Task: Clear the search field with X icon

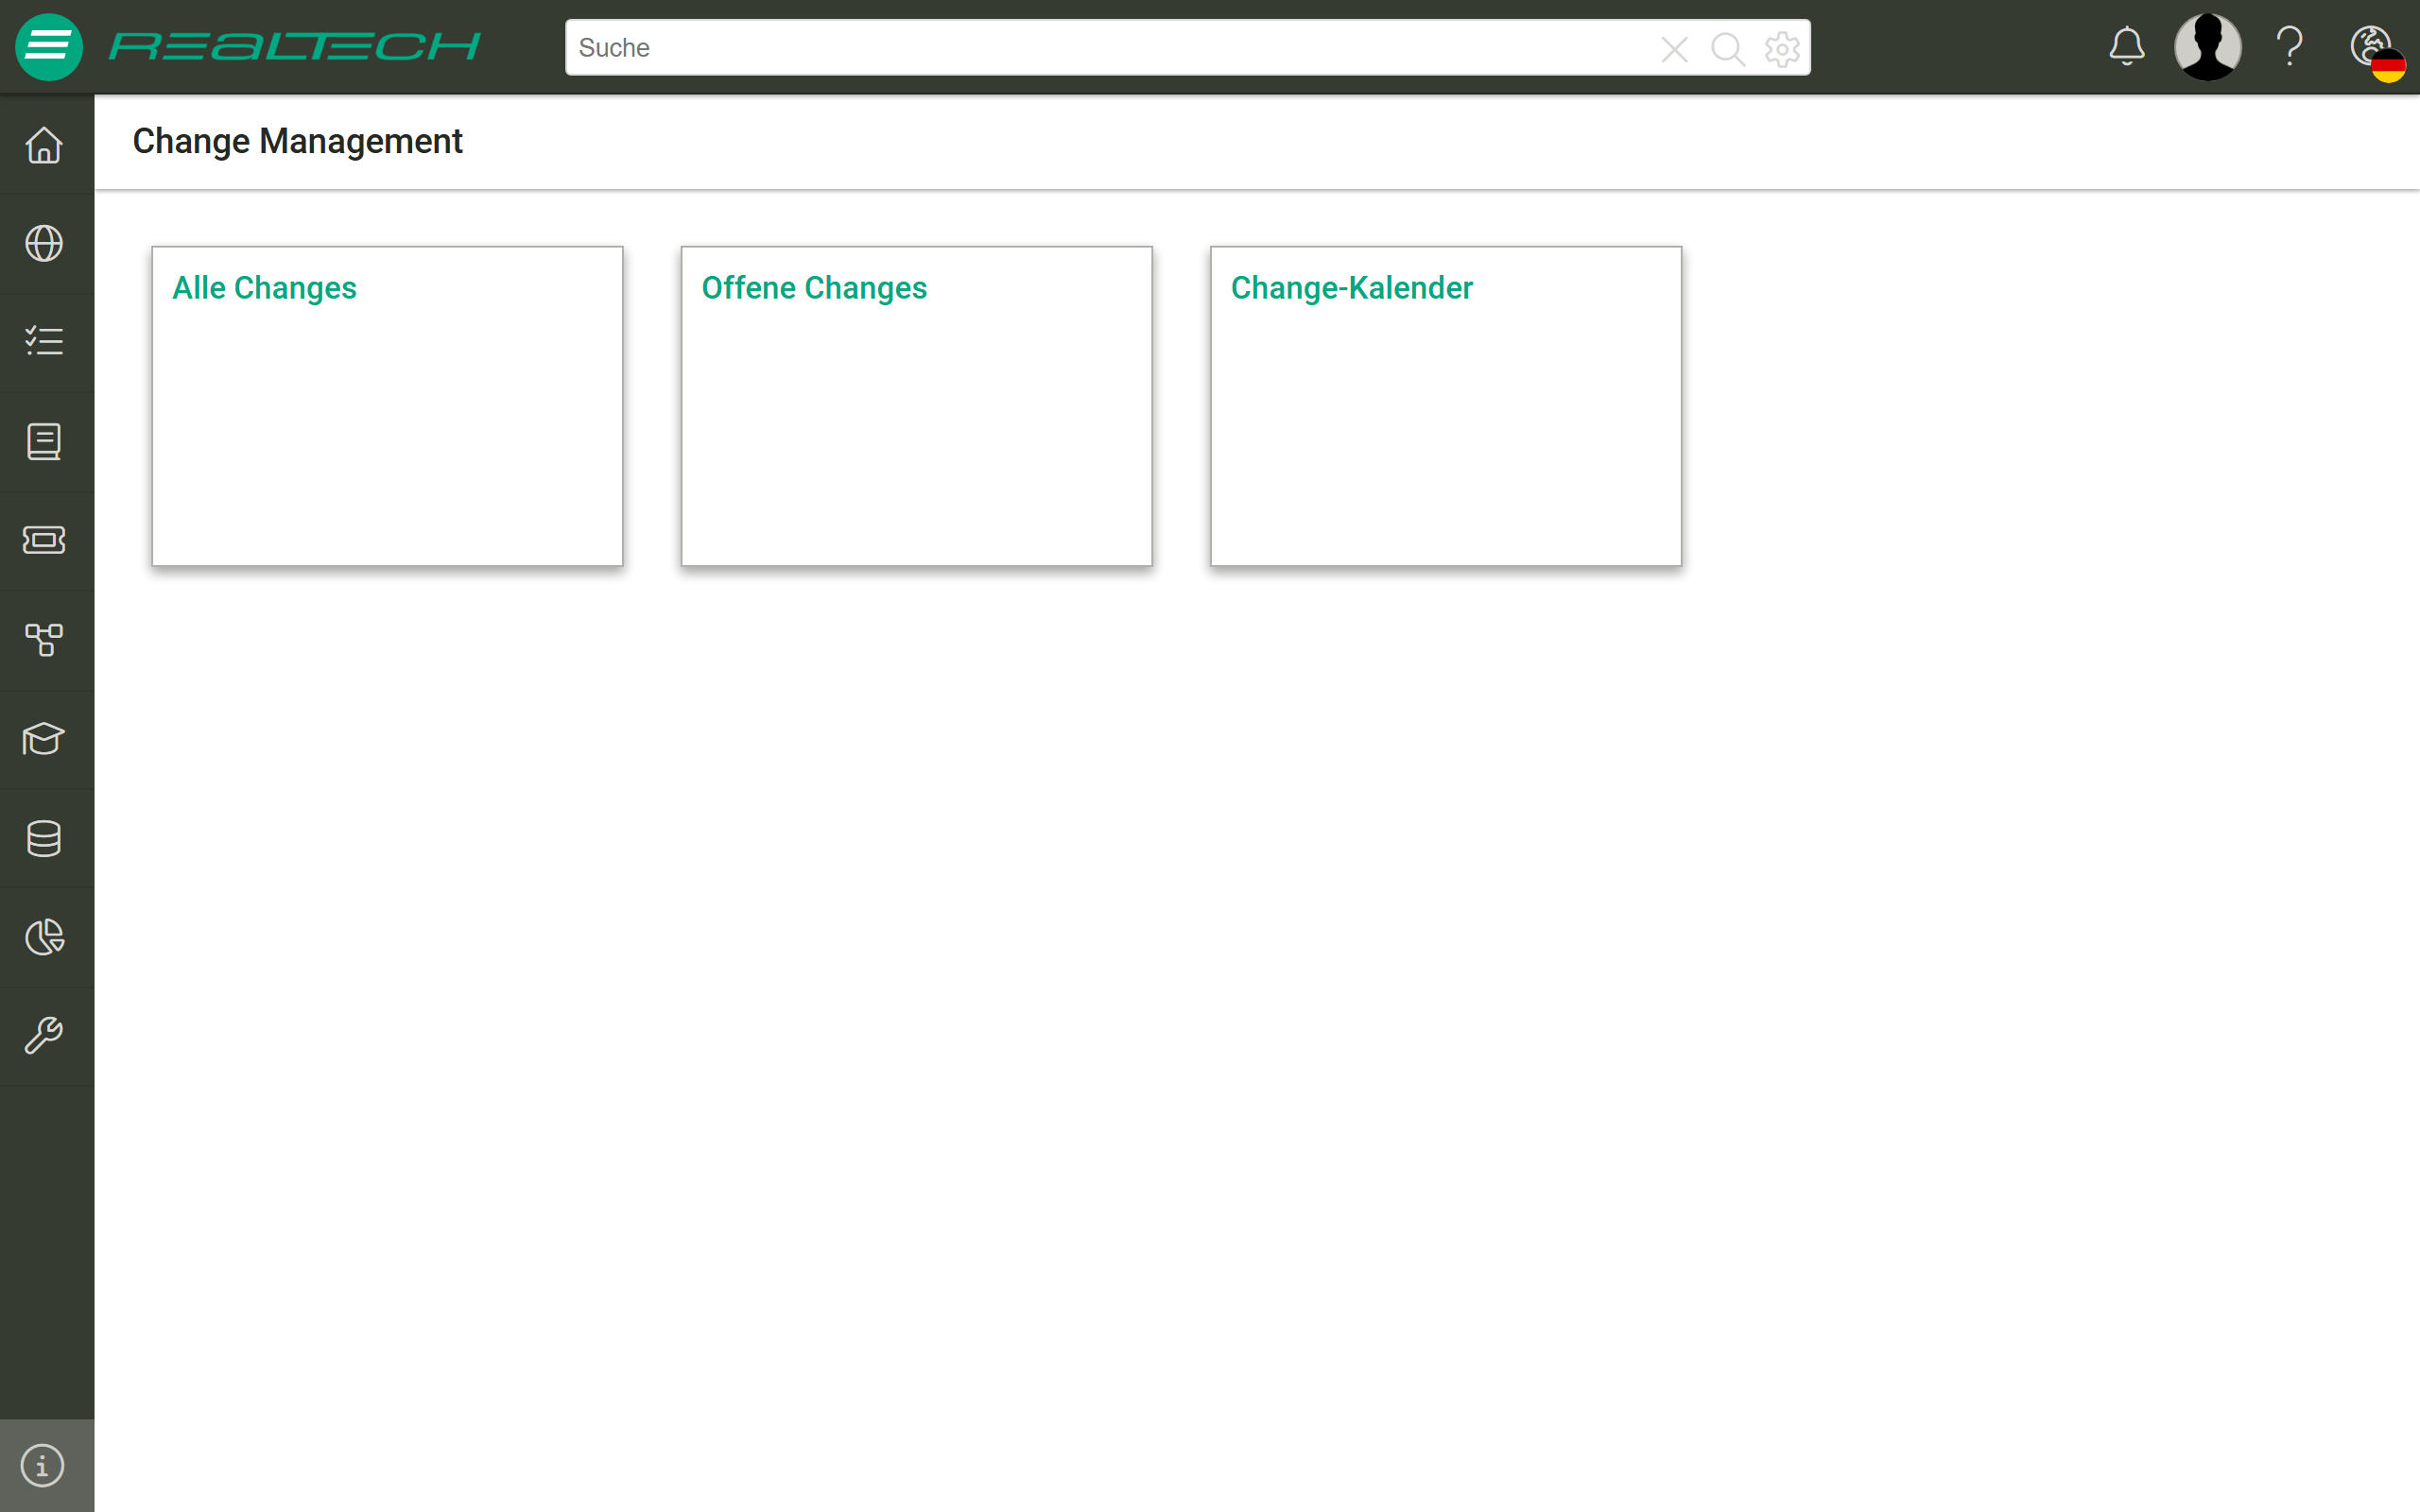Action: 1674,48
